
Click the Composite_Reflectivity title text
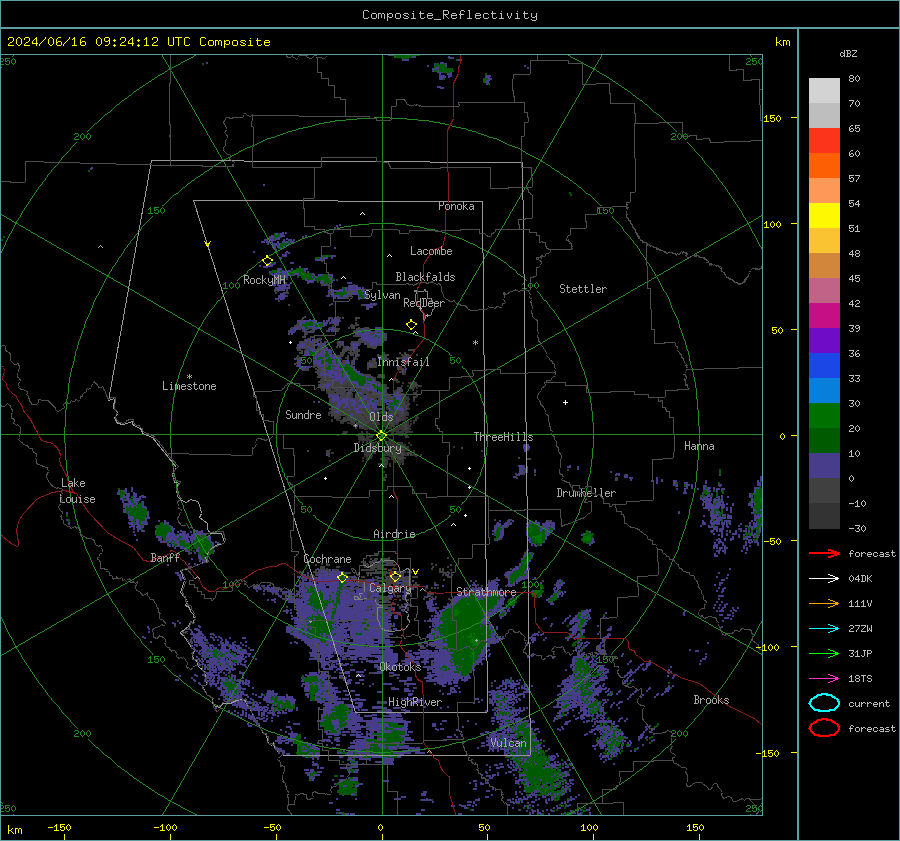point(450,15)
